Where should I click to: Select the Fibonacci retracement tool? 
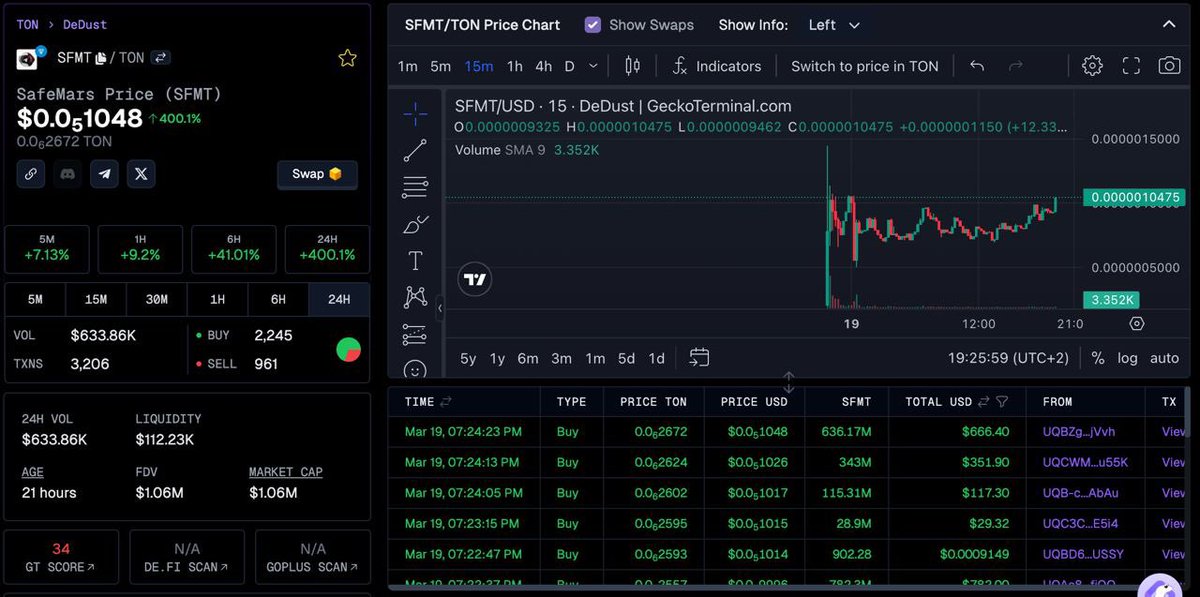(415, 187)
